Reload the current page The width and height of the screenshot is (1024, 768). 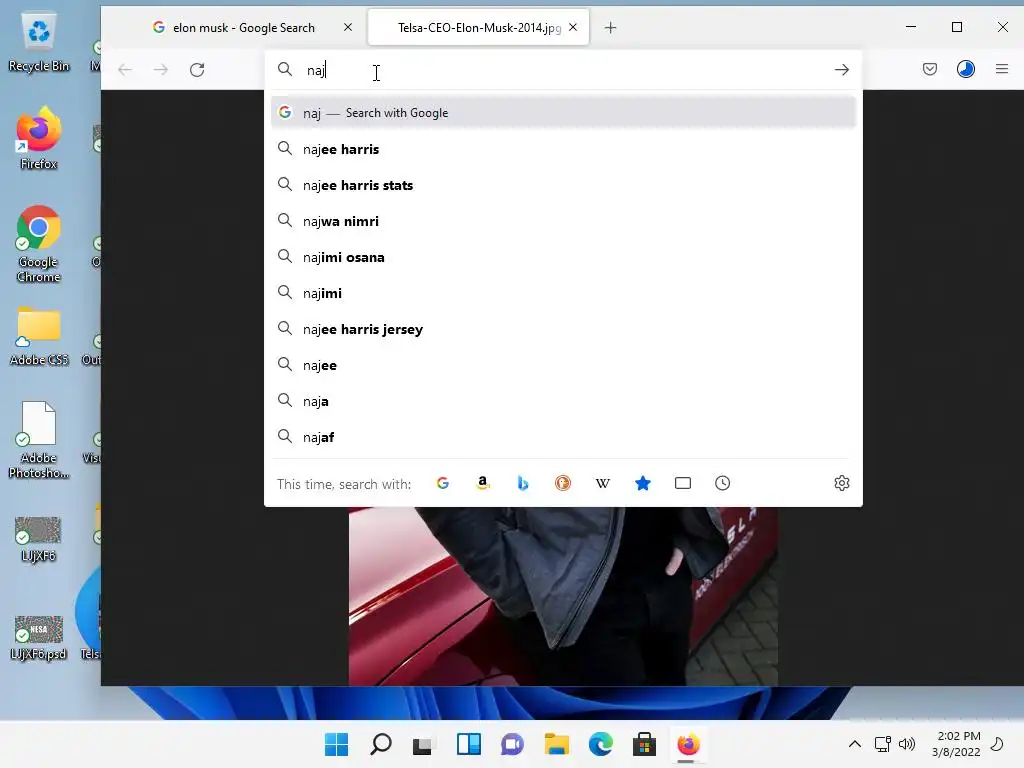point(197,70)
